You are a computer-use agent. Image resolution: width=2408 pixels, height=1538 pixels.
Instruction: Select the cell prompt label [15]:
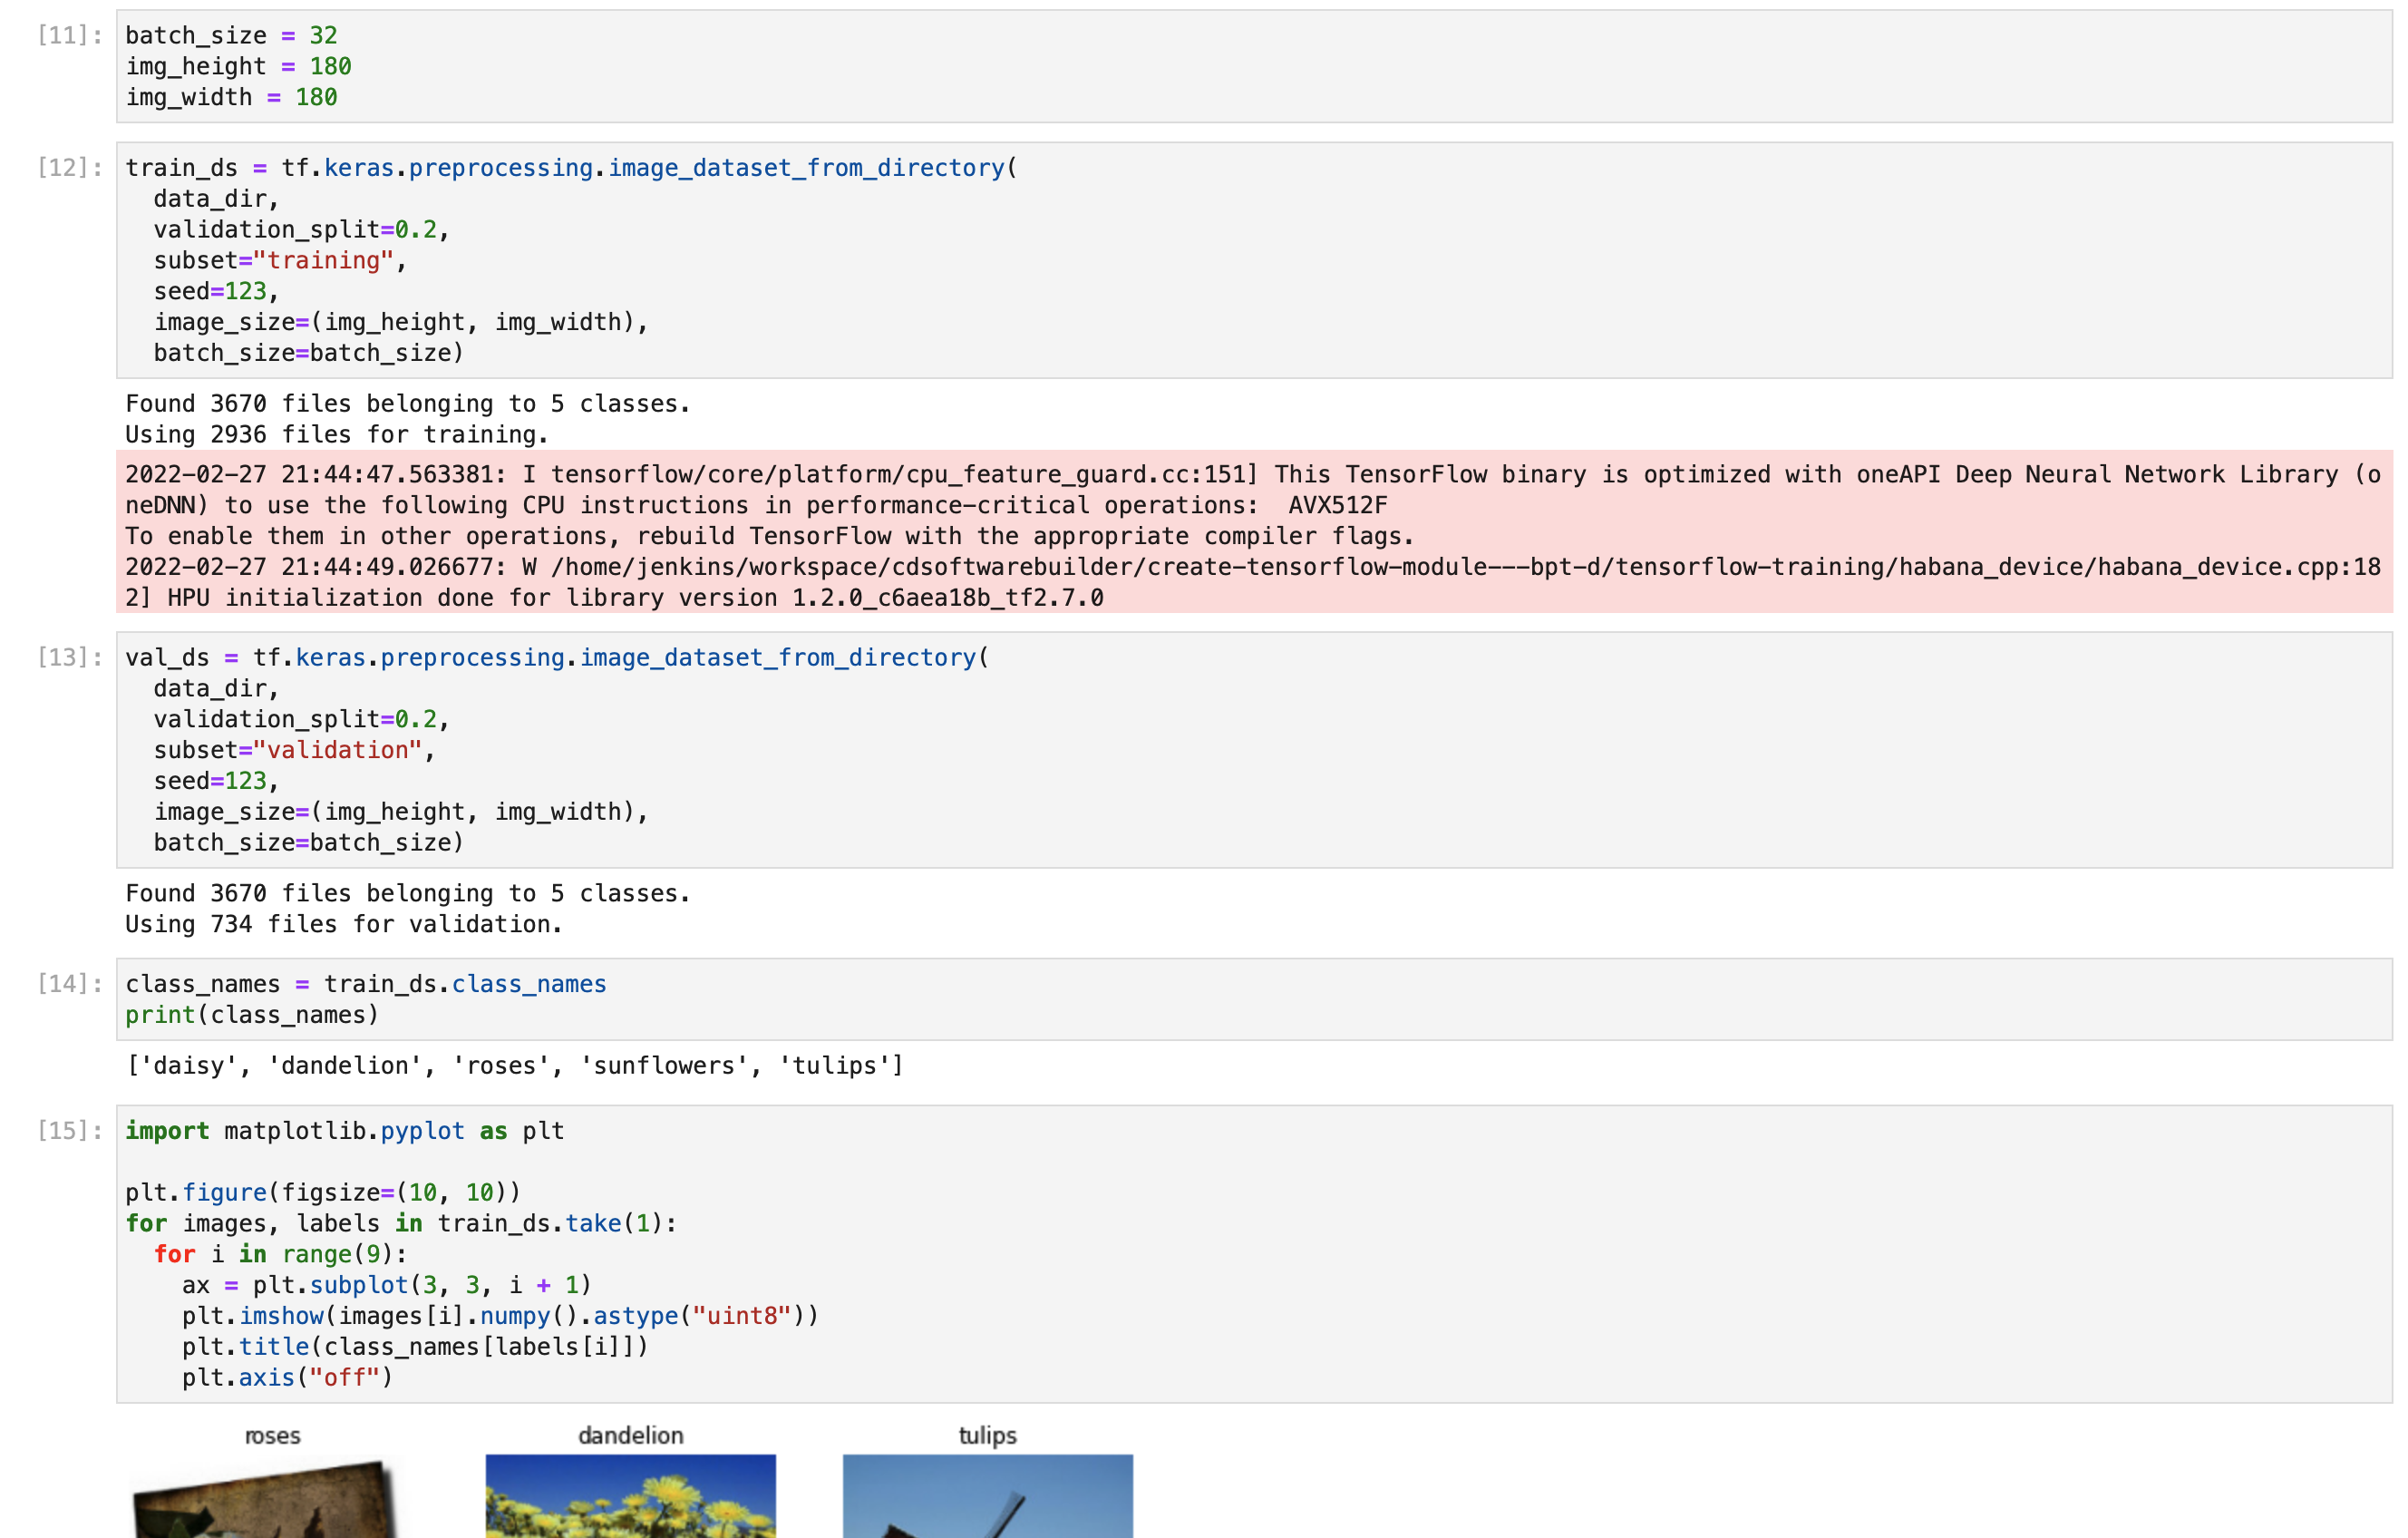69,1131
